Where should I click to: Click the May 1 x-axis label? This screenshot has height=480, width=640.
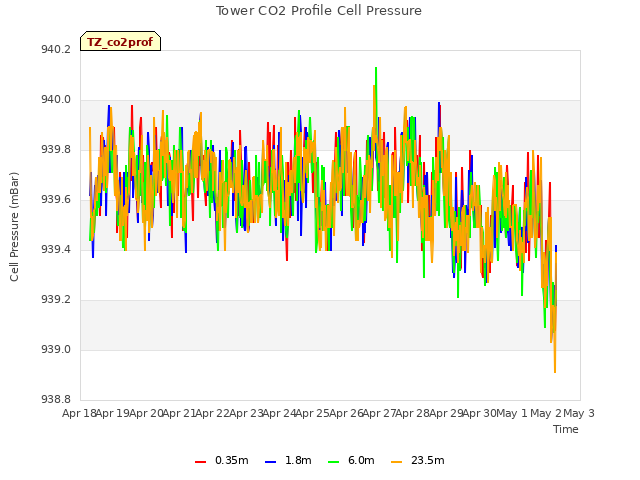511,413
